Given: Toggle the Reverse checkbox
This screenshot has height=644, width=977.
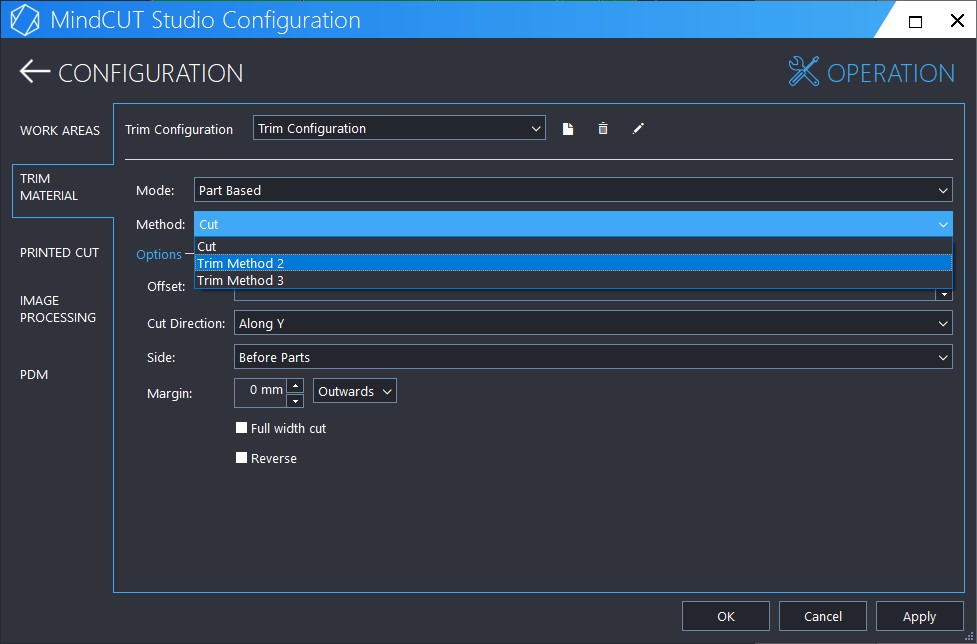Looking at the screenshot, I should click(241, 458).
